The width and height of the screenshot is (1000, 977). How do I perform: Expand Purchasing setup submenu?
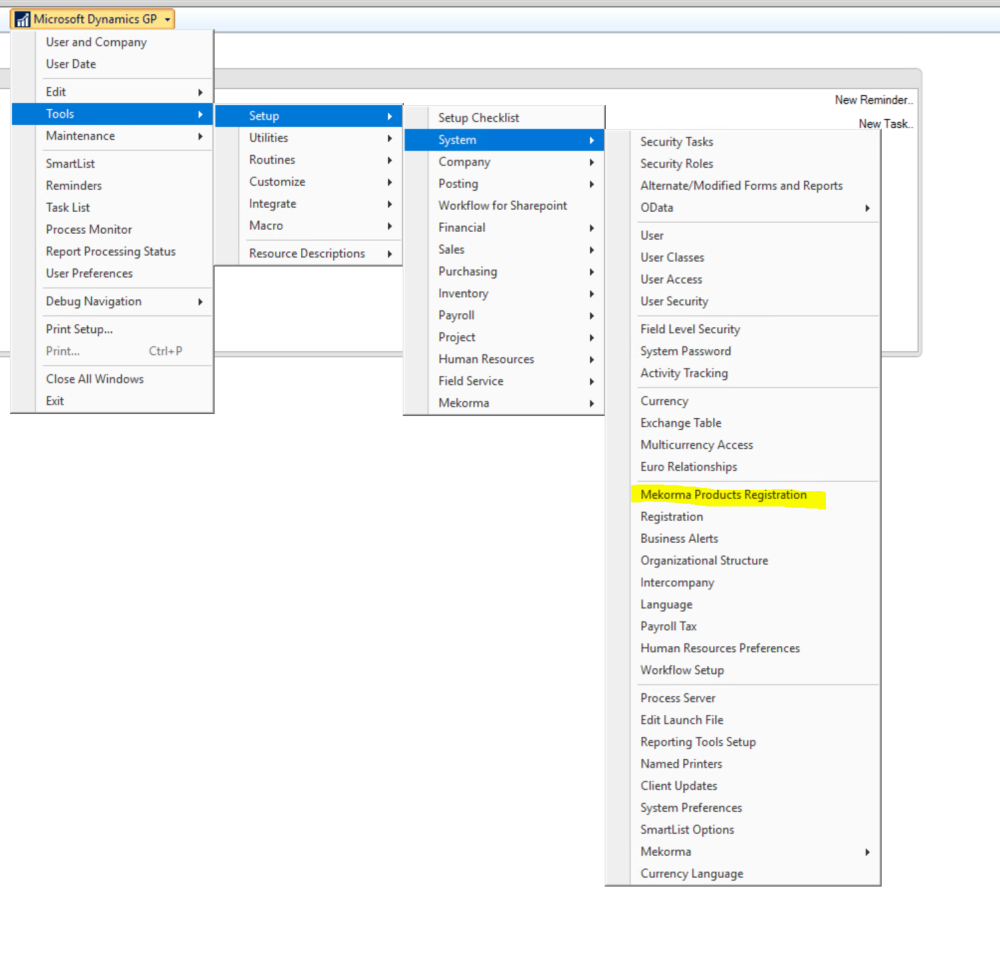coord(504,272)
